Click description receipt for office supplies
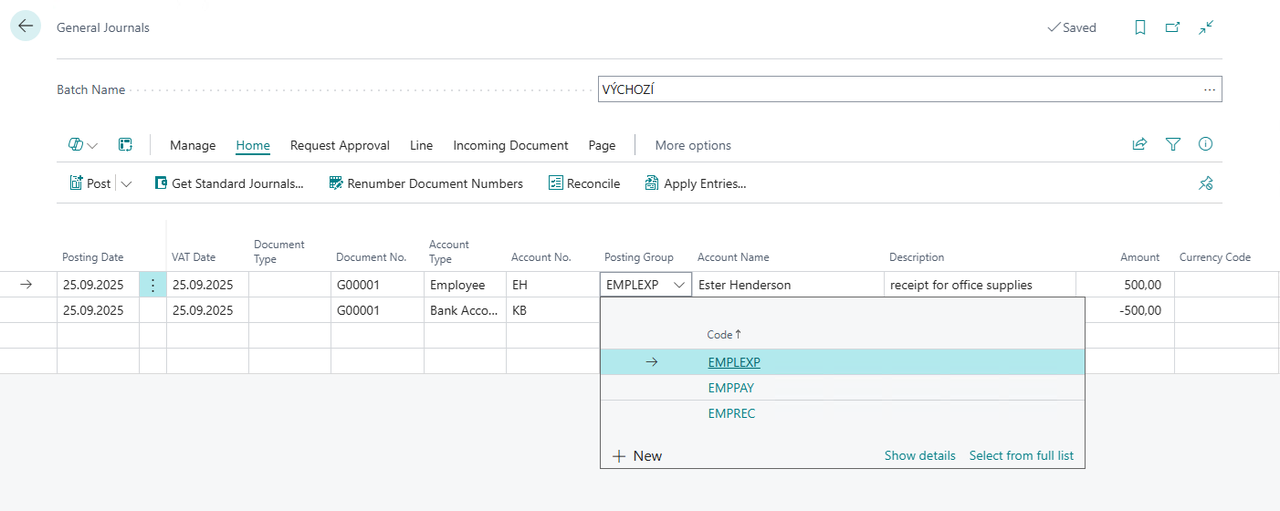 pos(981,285)
